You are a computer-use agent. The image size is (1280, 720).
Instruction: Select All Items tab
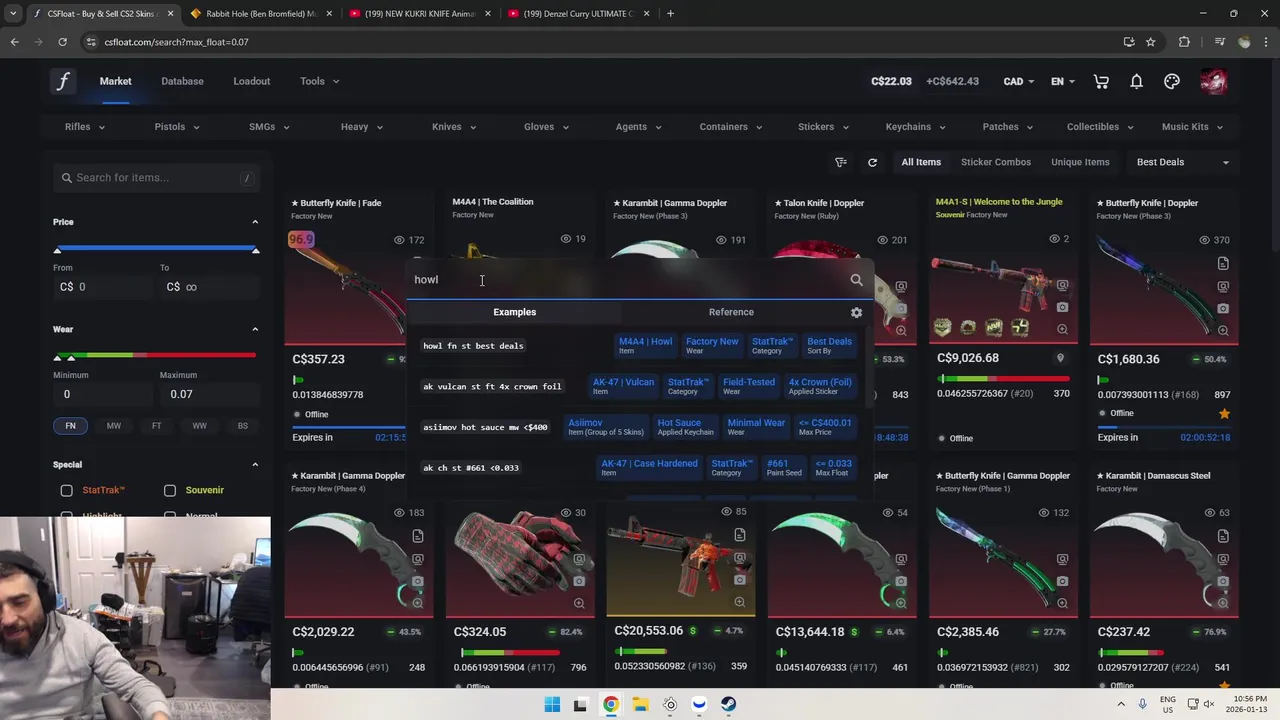click(921, 162)
